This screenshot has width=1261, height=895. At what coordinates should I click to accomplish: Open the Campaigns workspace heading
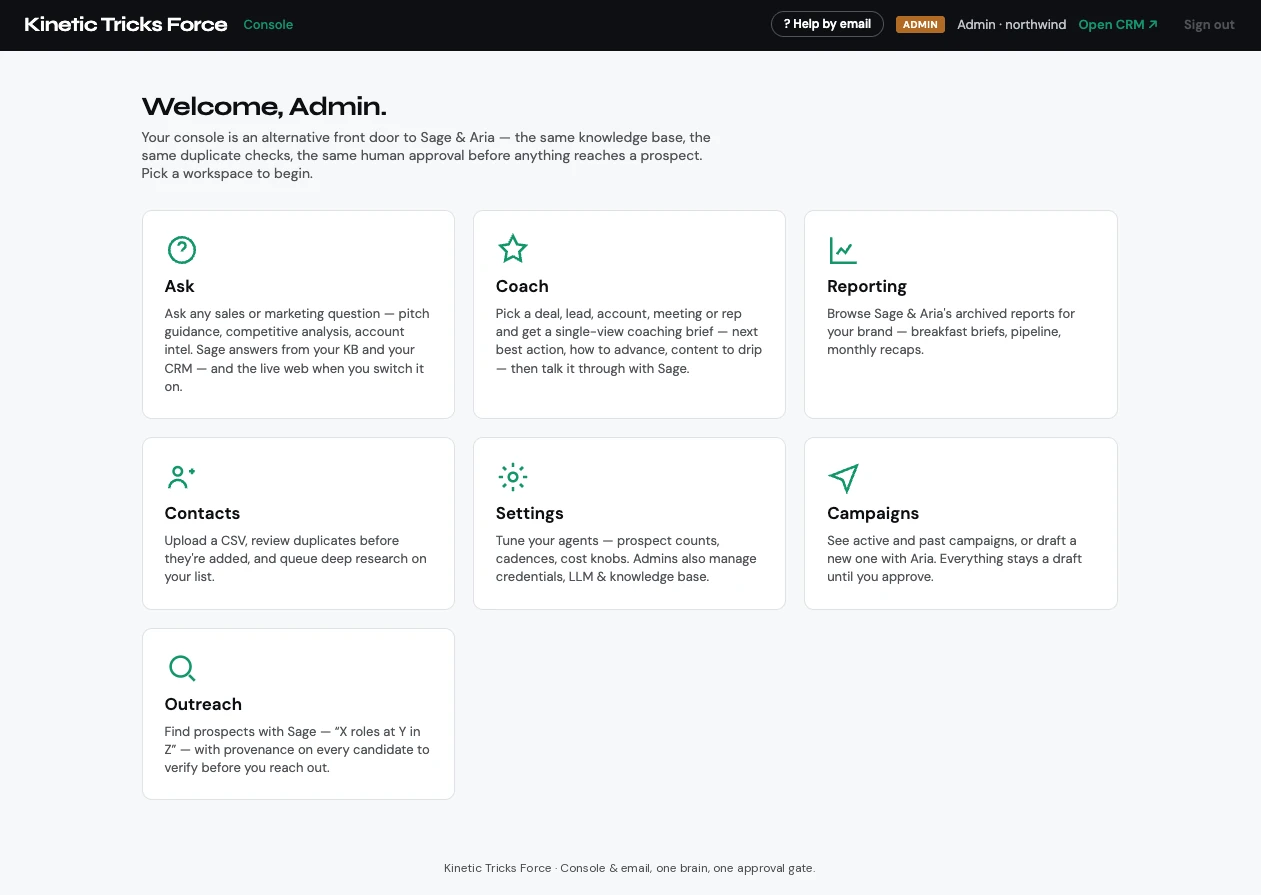[x=873, y=513]
